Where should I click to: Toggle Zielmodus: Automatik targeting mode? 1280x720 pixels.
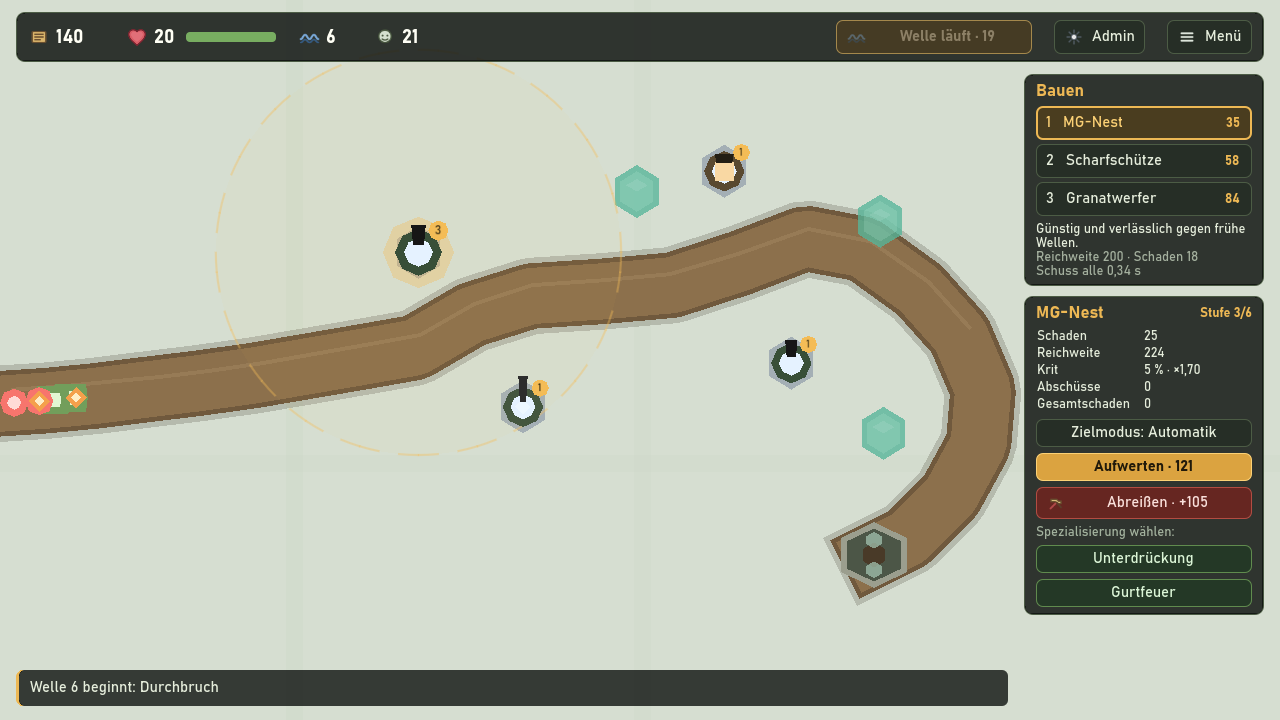click(1144, 433)
